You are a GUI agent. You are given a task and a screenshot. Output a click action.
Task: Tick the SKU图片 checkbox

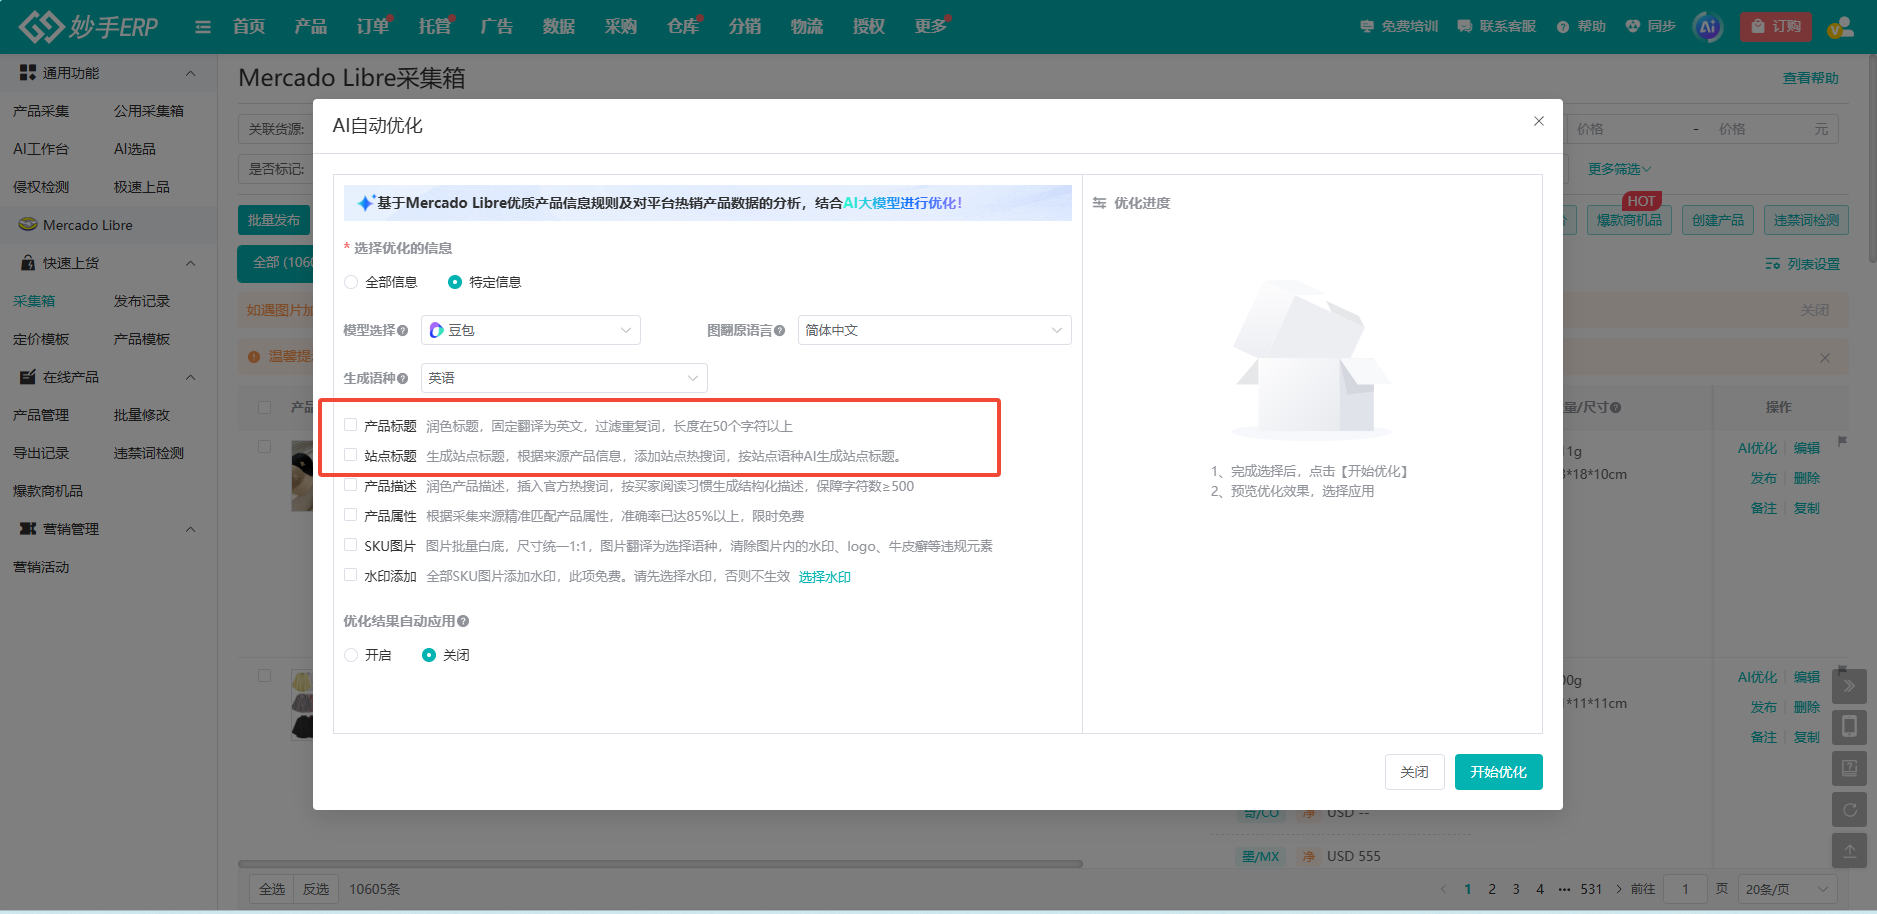(350, 545)
